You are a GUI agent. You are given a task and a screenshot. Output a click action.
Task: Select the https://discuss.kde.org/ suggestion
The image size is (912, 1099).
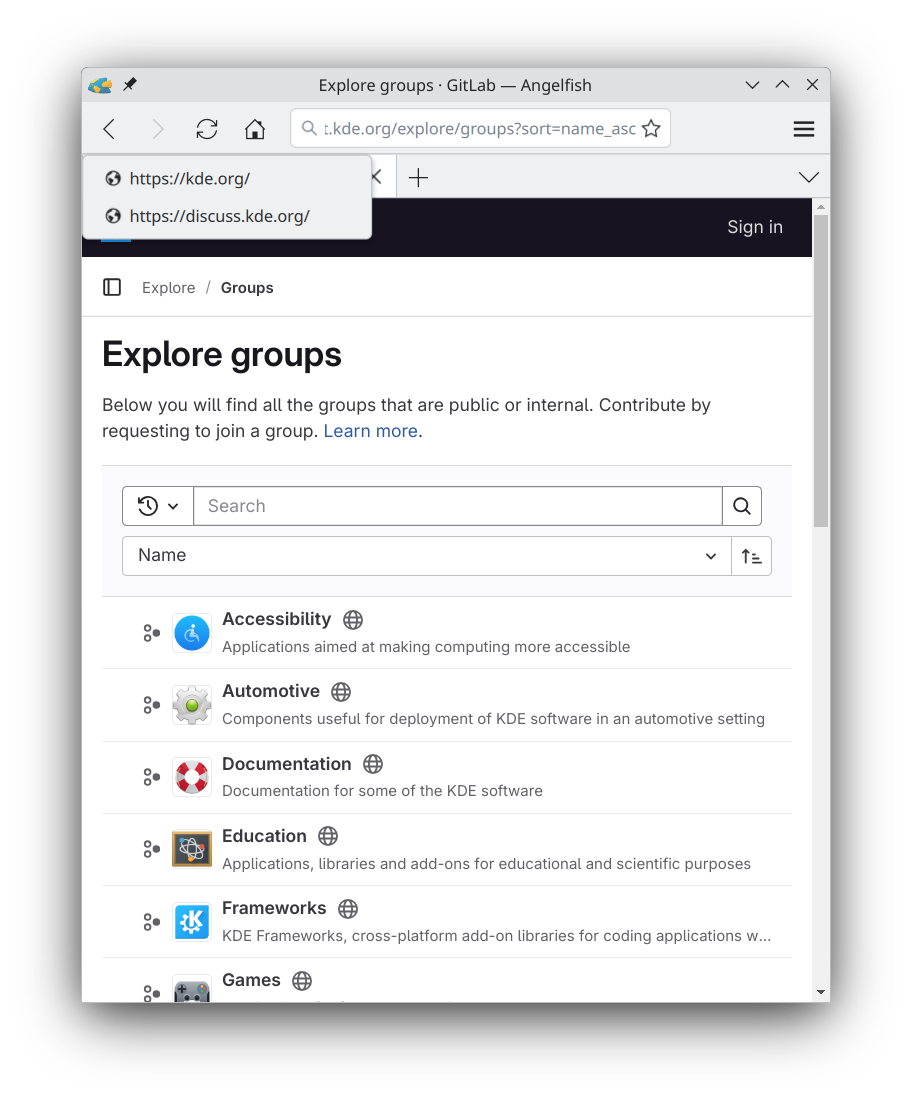click(x=227, y=217)
